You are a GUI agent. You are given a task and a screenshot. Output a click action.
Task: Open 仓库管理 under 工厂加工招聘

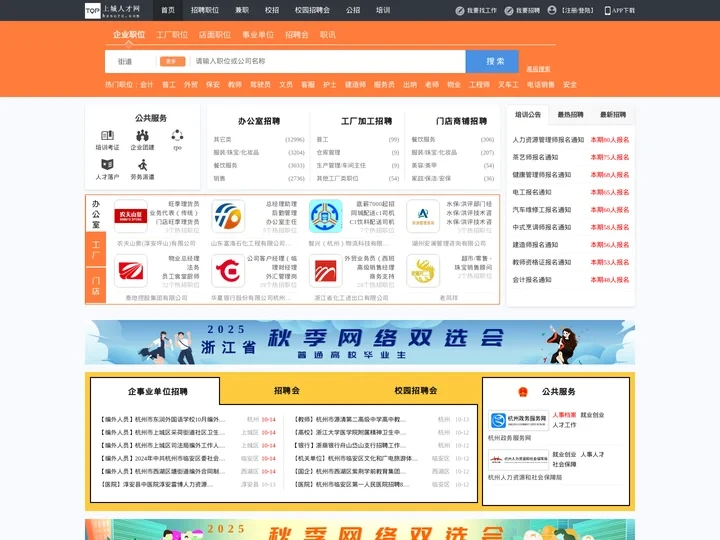(x=328, y=152)
